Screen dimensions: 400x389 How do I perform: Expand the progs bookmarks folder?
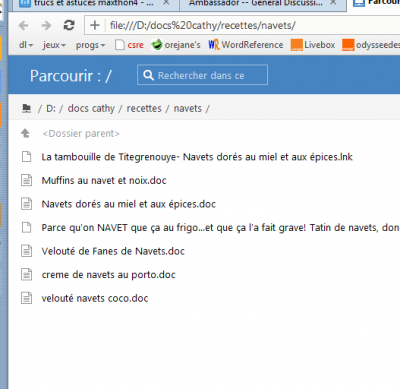[90, 45]
